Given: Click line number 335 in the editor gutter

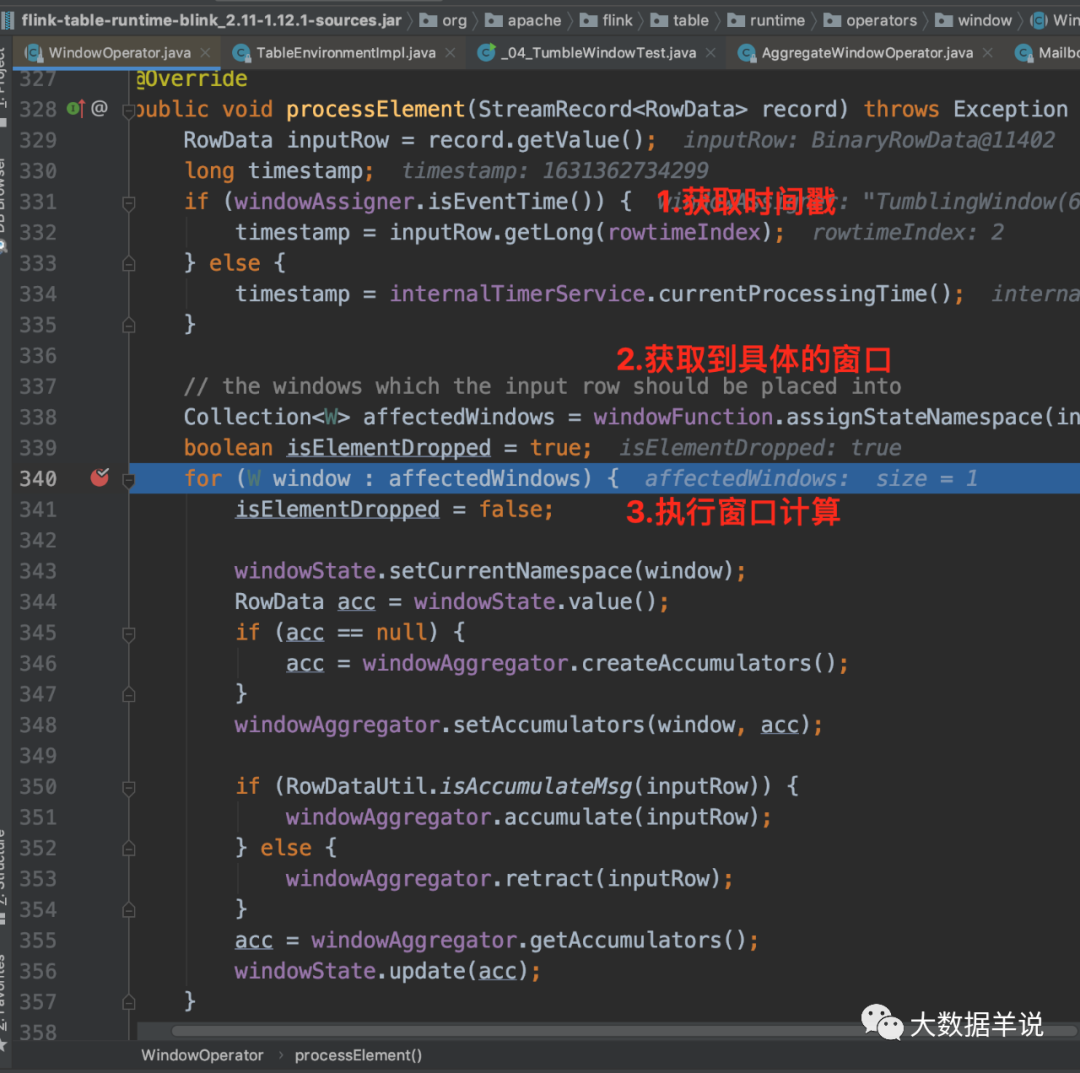Looking at the screenshot, I should pyautogui.click(x=40, y=324).
